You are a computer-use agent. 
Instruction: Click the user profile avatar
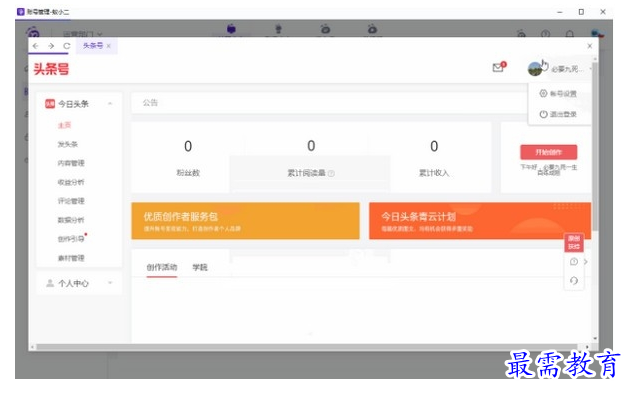tap(535, 69)
